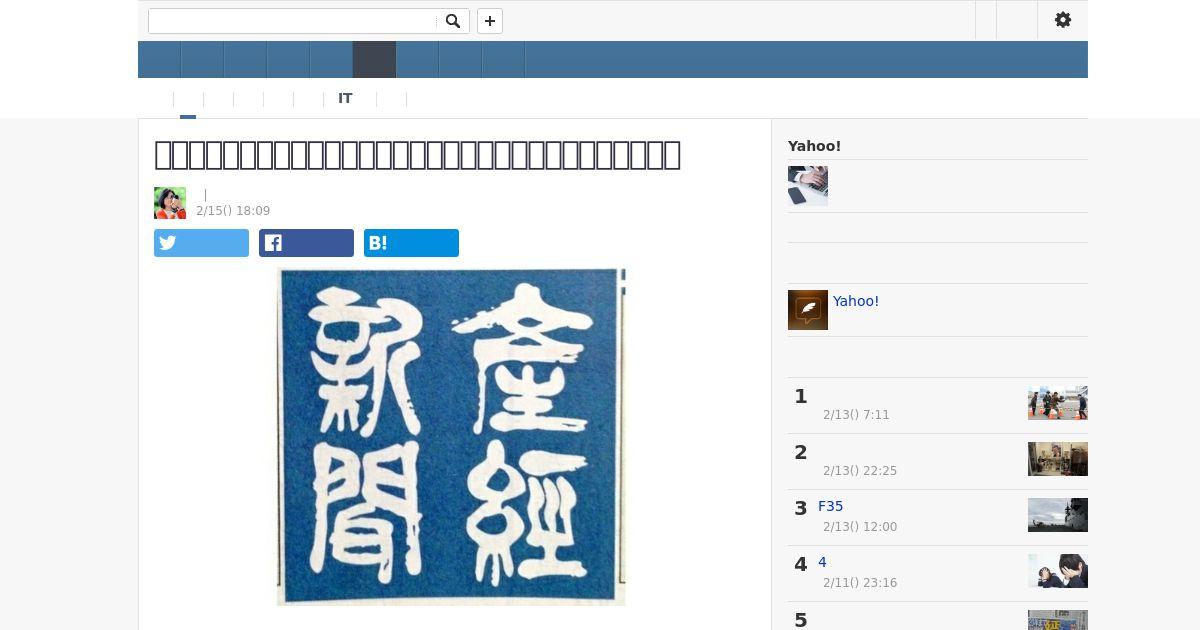Viewport: 1200px width, 630px height.
Task: Open the blue newspaper logo article image
Action: (451, 436)
